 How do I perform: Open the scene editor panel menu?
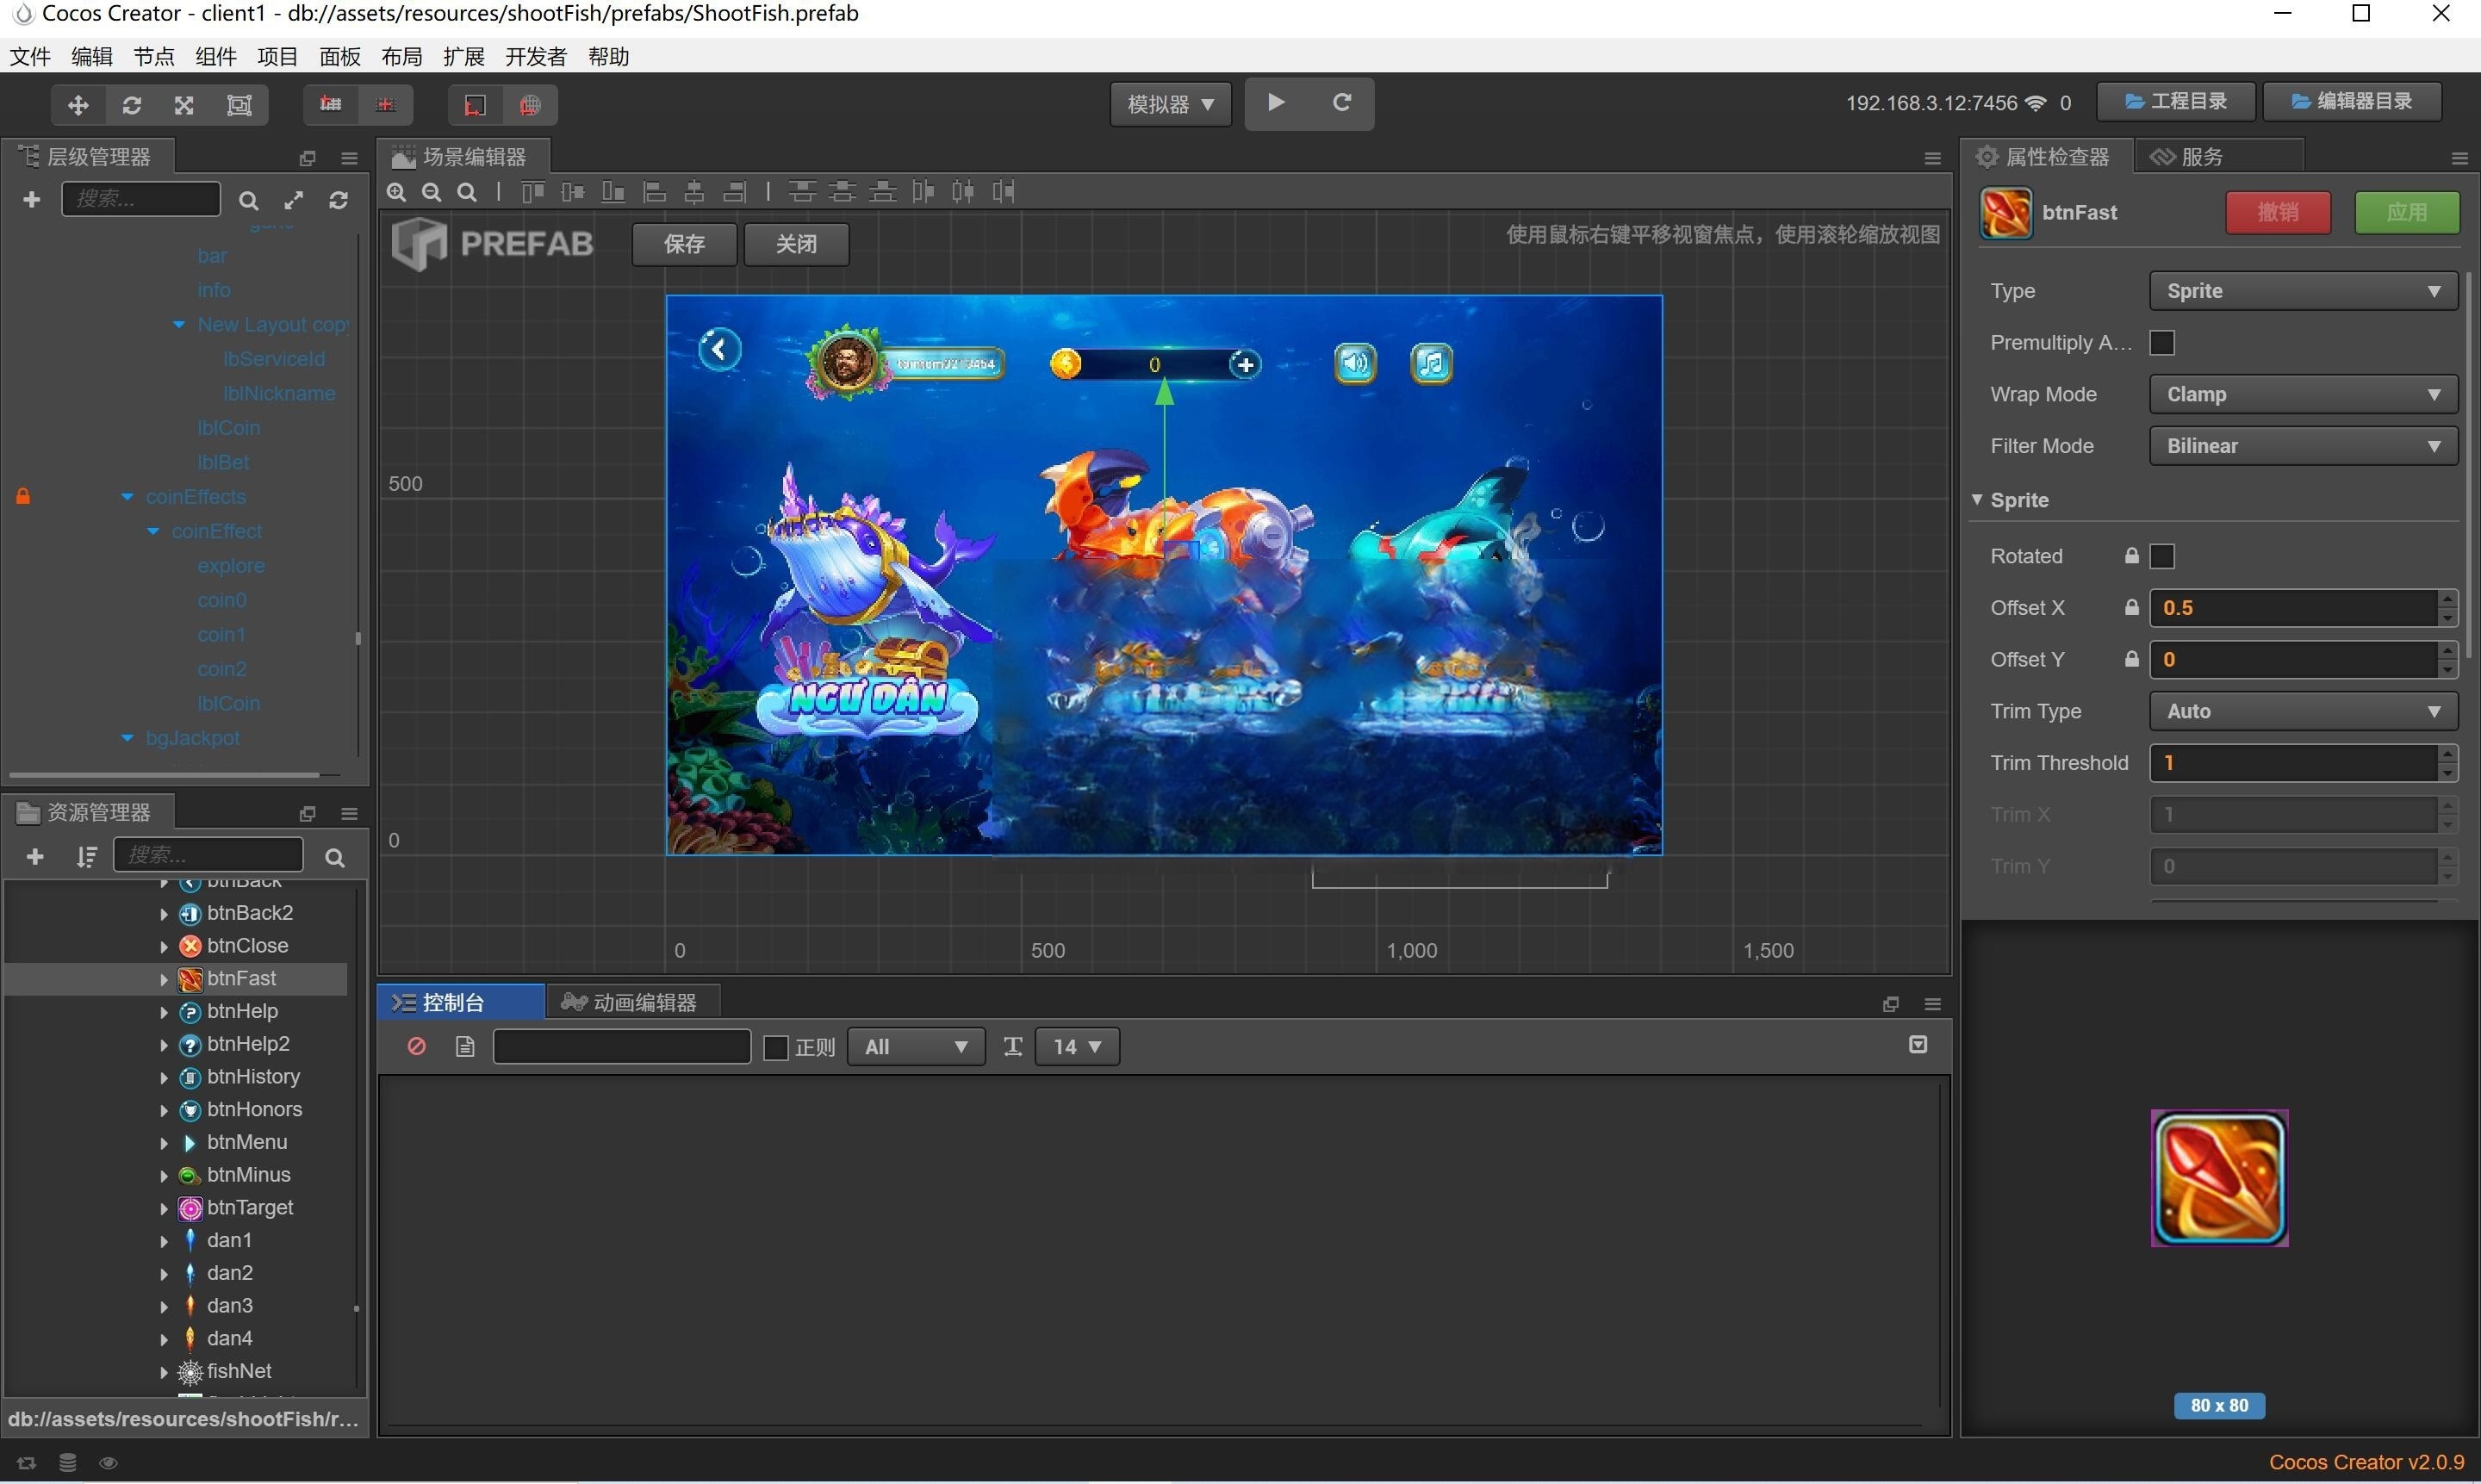[1932, 158]
